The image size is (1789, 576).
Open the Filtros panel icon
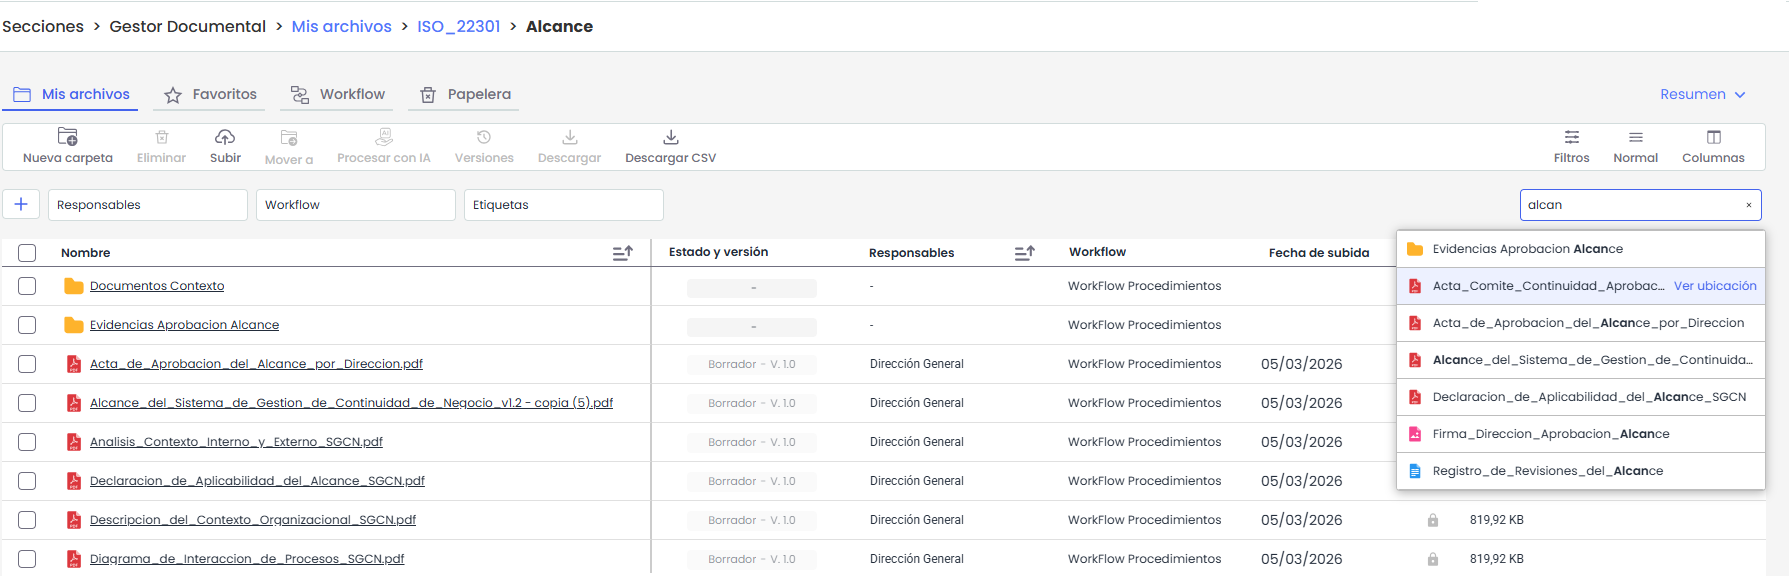pos(1571,137)
